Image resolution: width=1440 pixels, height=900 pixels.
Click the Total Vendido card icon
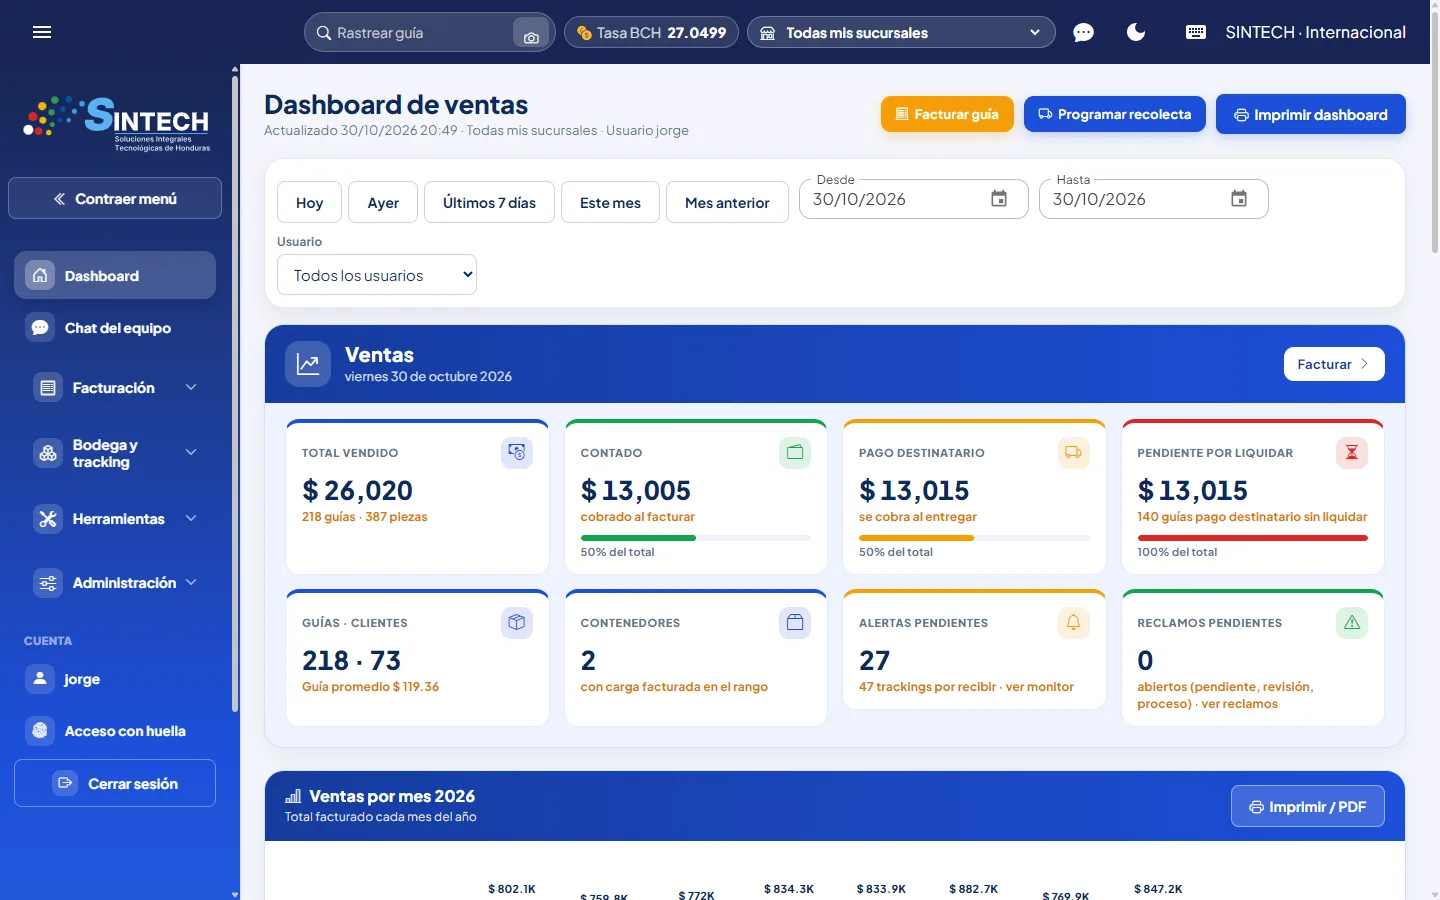tap(517, 453)
